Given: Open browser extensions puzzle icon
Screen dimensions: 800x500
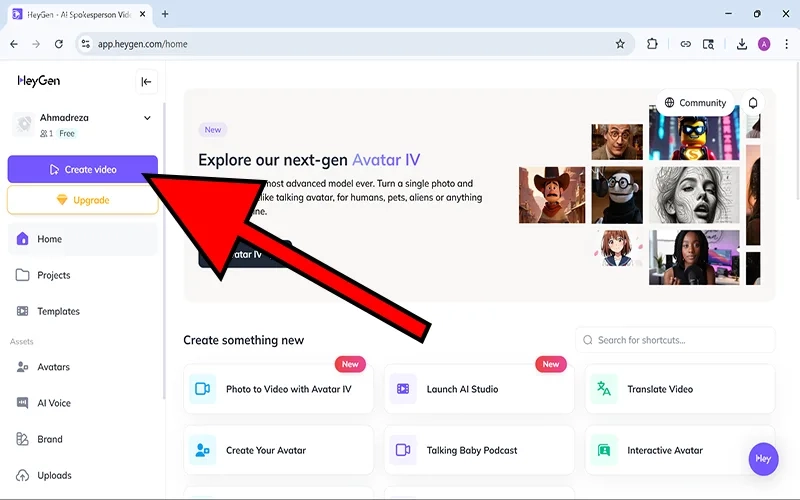Looking at the screenshot, I should [x=652, y=44].
